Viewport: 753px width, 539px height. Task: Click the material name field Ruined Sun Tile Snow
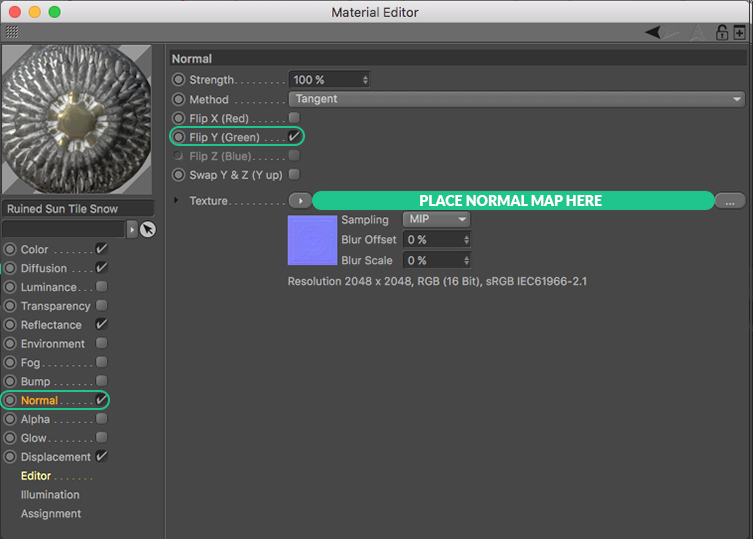tap(78, 209)
